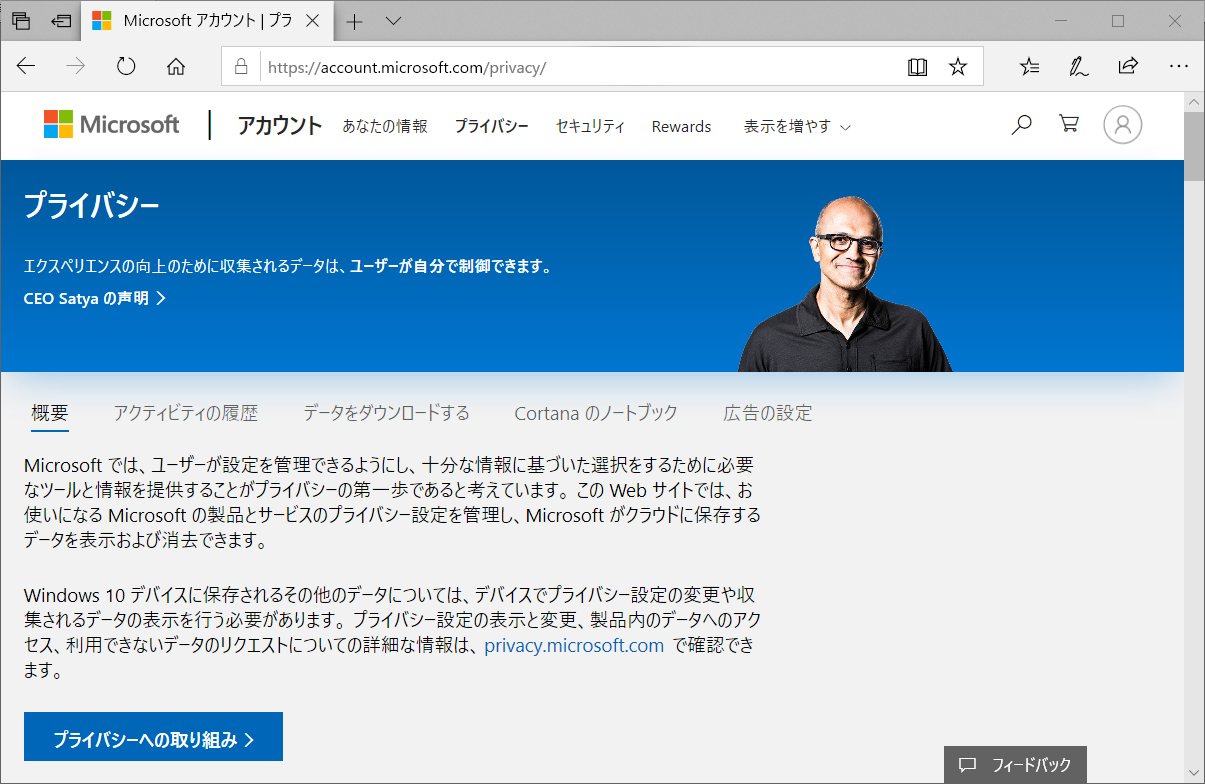Viewport: 1205px width, 784px height.
Task: Click the Share page icon
Action: coord(1128,67)
